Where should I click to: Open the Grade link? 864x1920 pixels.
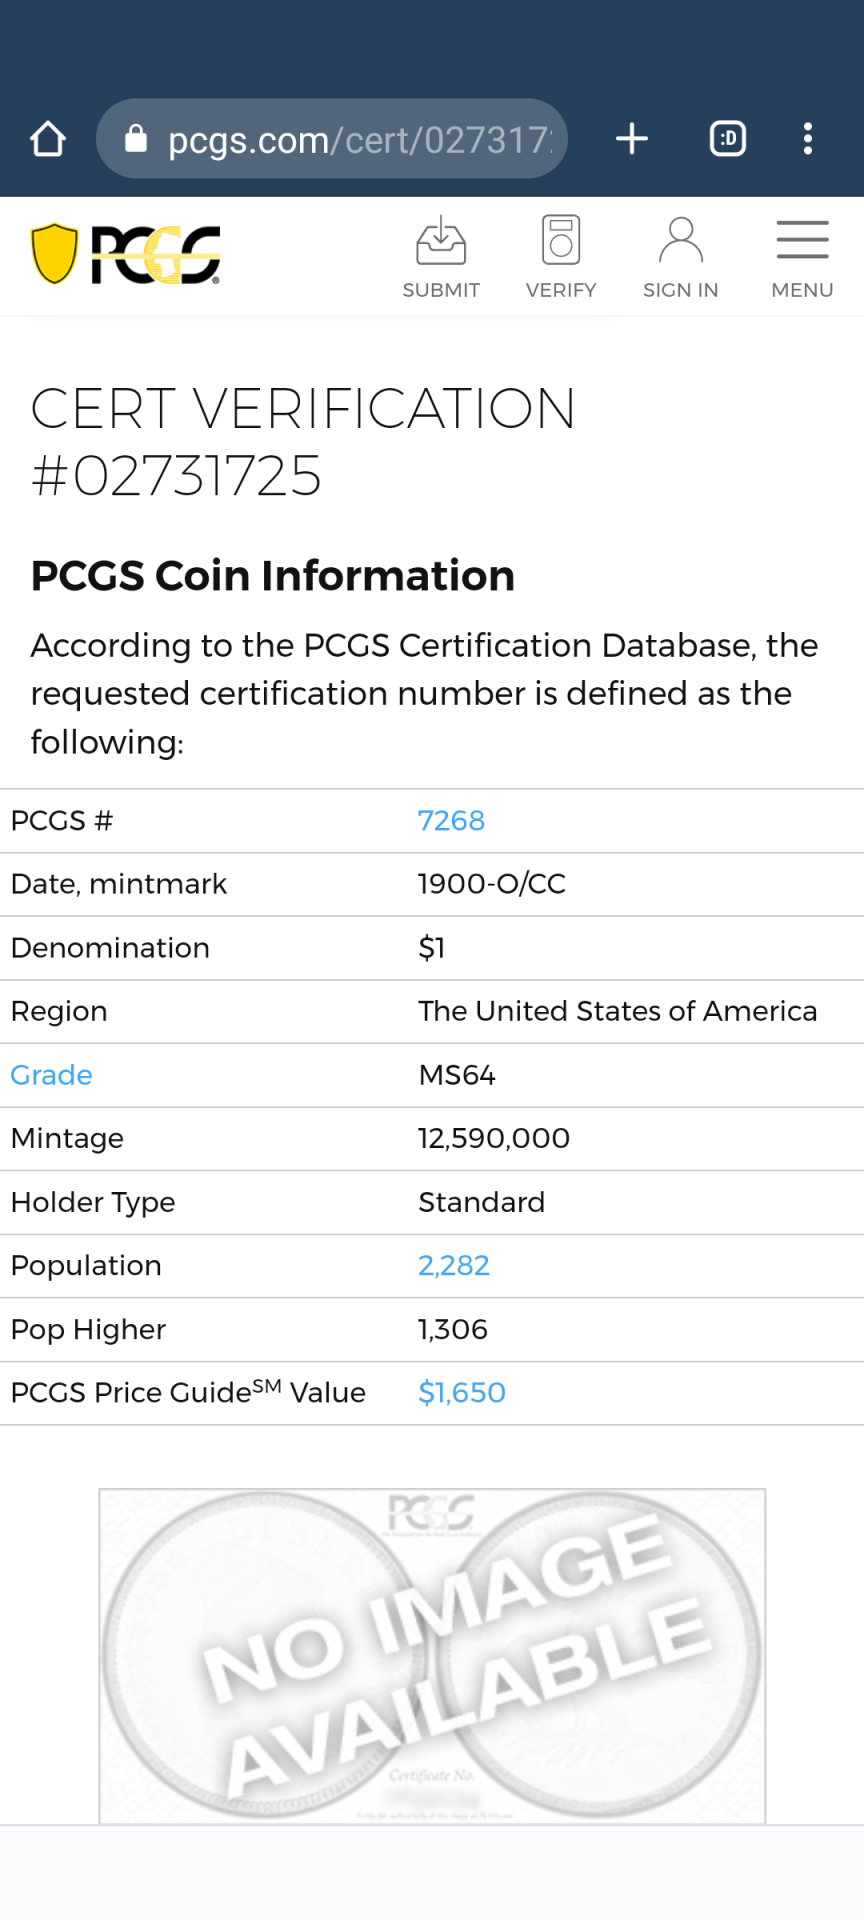[51, 1075]
